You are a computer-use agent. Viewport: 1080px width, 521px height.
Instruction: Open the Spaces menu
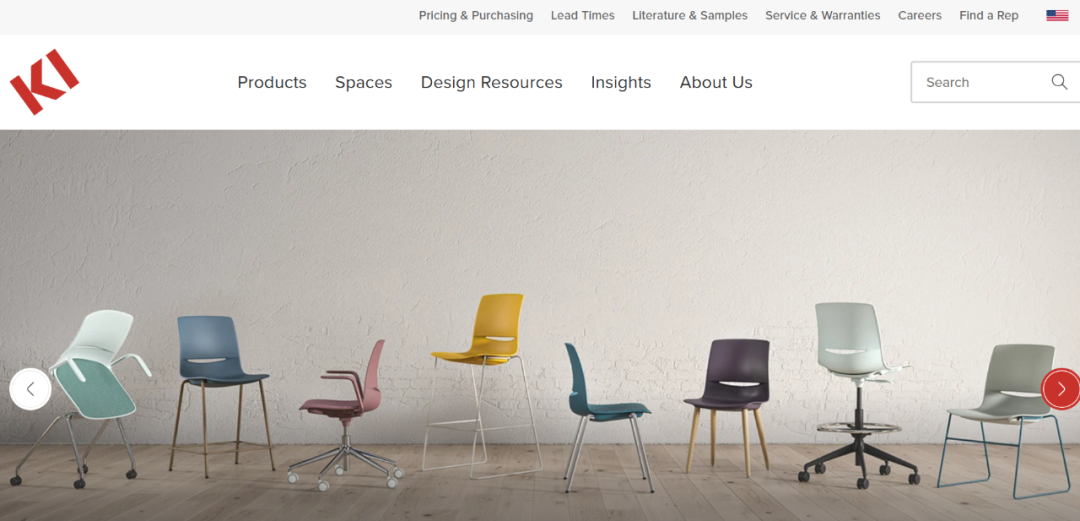pyautogui.click(x=364, y=82)
